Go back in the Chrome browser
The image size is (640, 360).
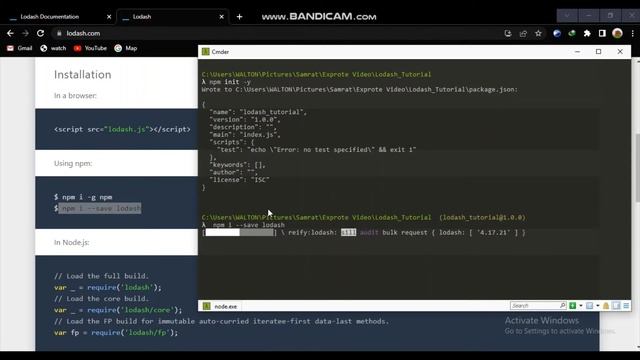pyautogui.click(x=10, y=33)
